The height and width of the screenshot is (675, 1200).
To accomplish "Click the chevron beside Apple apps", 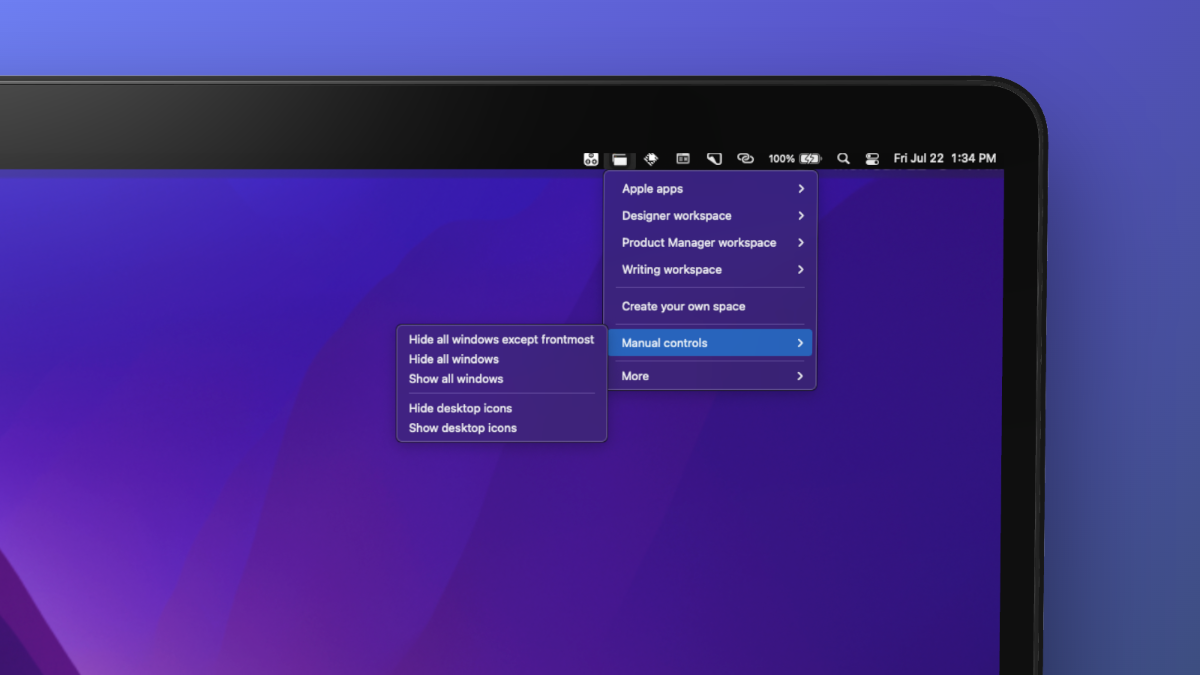I will [x=801, y=189].
